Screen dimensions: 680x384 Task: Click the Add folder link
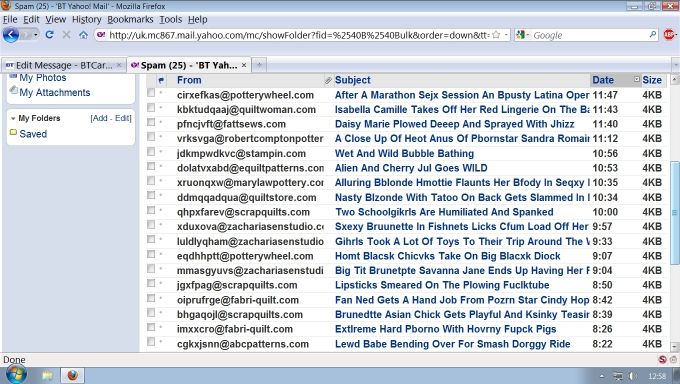click(x=99, y=118)
